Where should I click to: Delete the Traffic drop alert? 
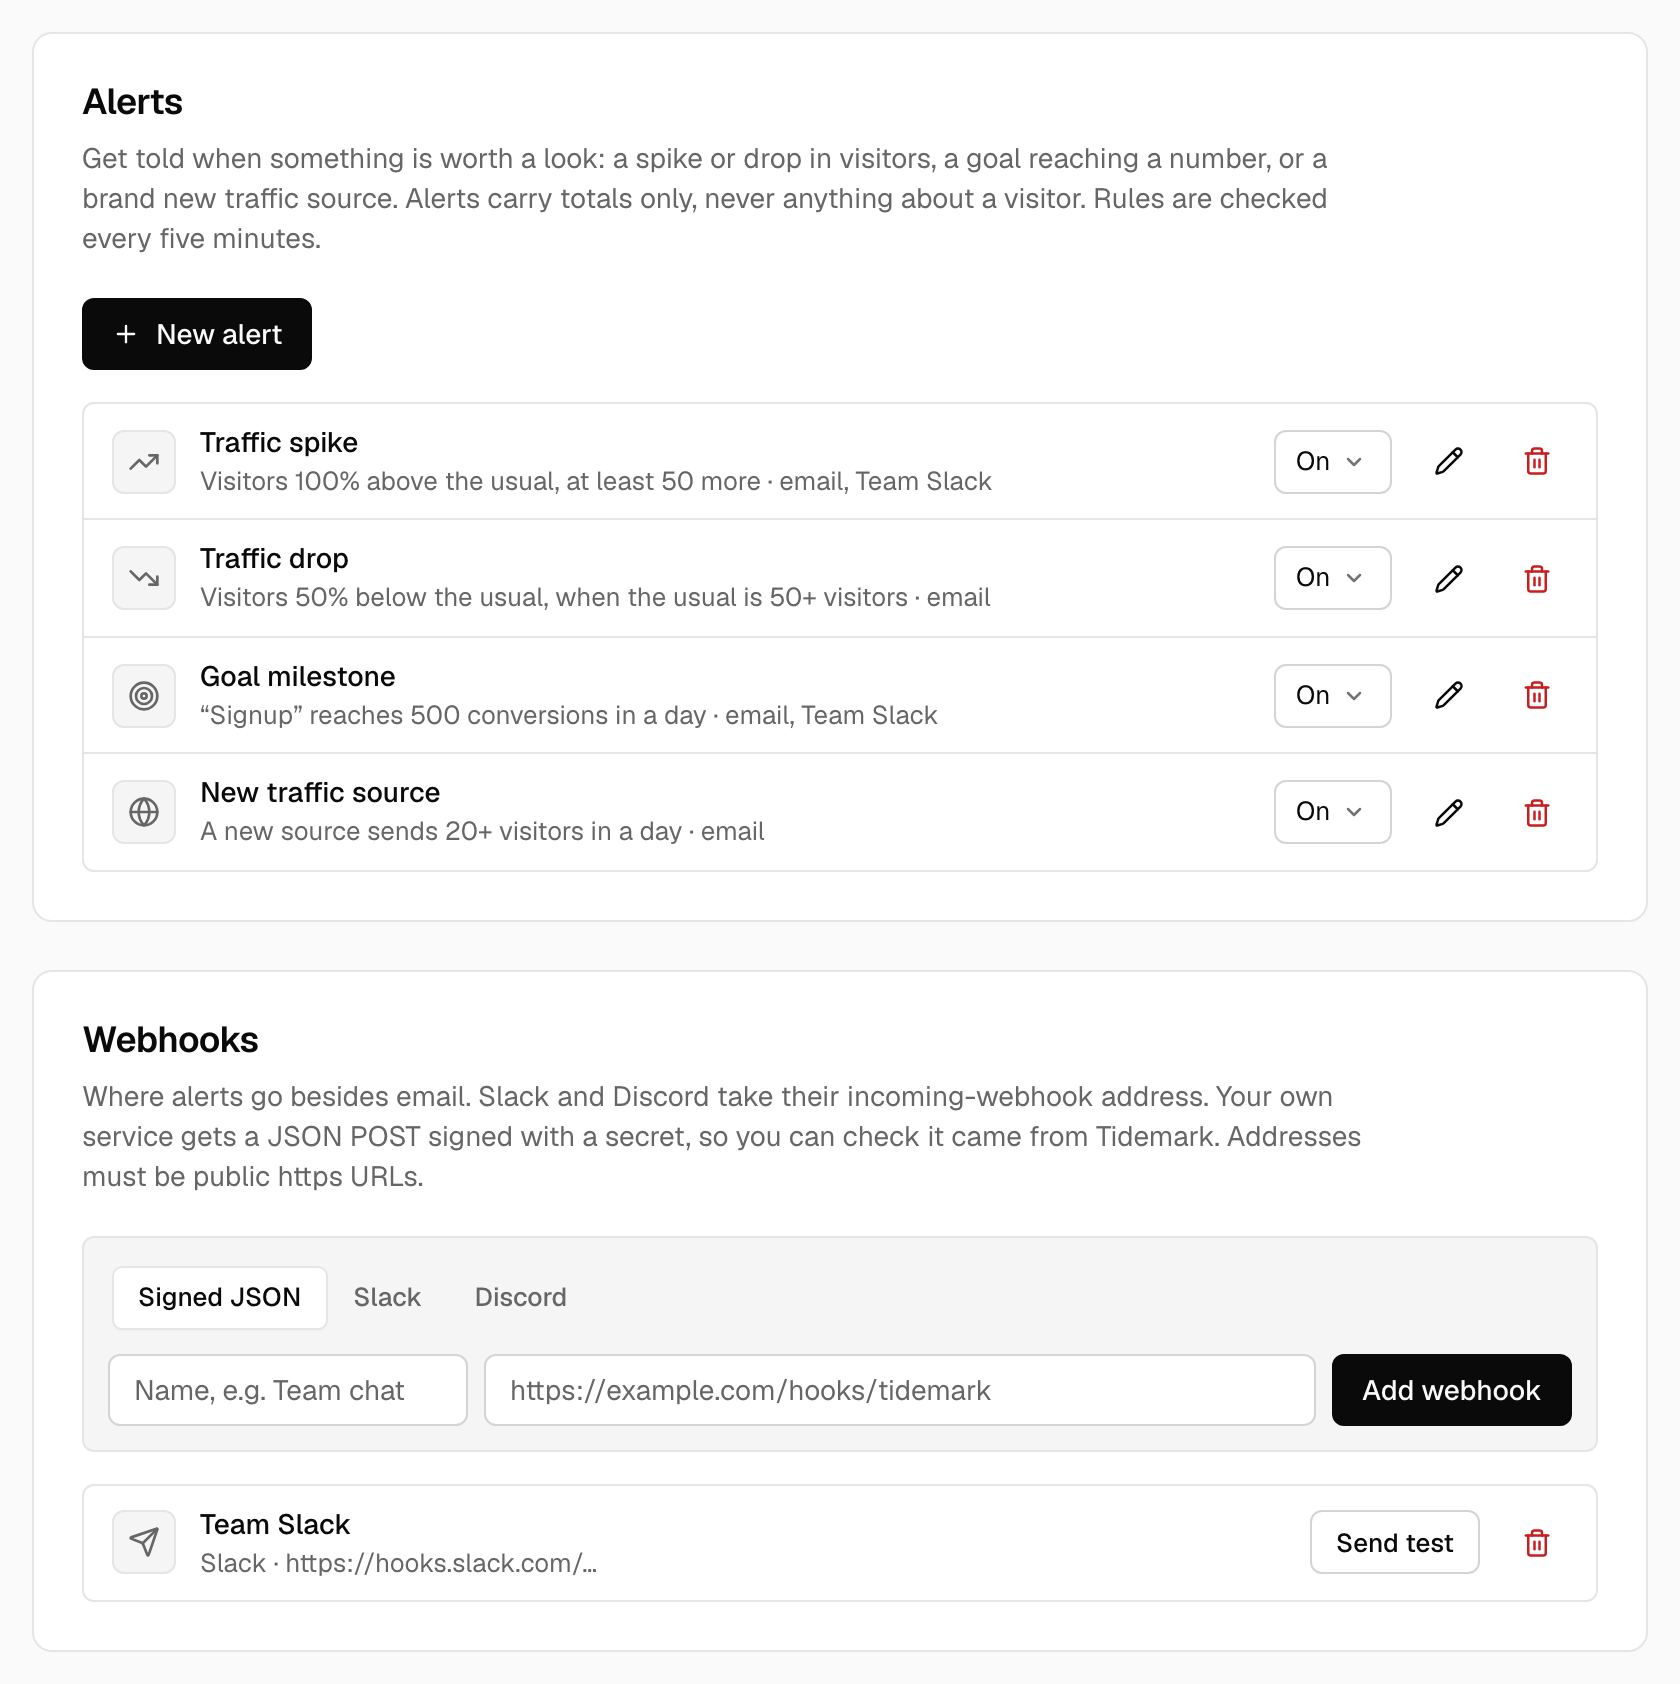point(1537,578)
